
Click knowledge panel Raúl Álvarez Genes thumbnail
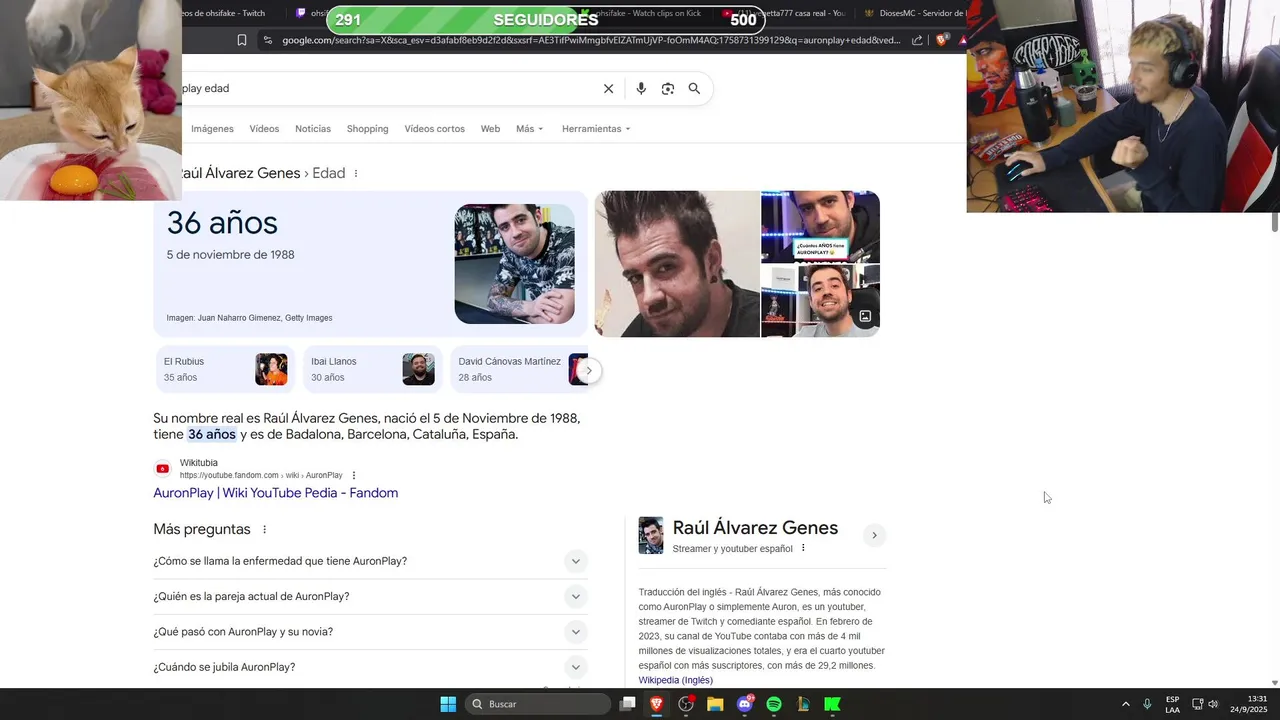(x=651, y=535)
